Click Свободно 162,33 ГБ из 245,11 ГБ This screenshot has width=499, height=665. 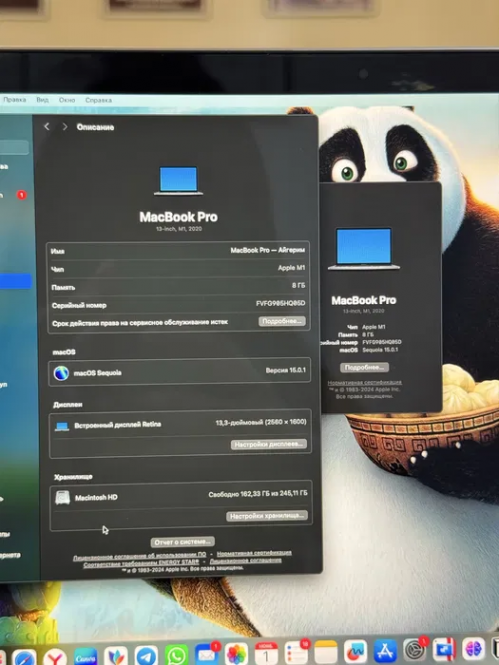point(258,494)
